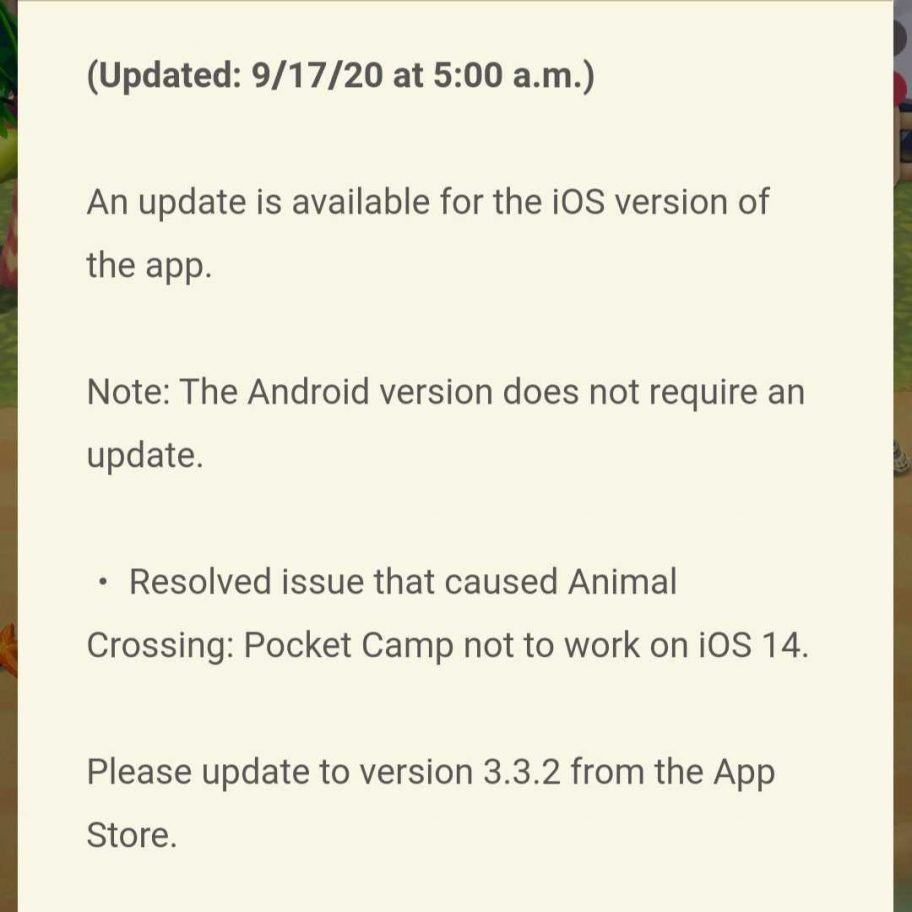Click the word 'Android' in the note
The image size is (912, 912).
(x=308, y=391)
